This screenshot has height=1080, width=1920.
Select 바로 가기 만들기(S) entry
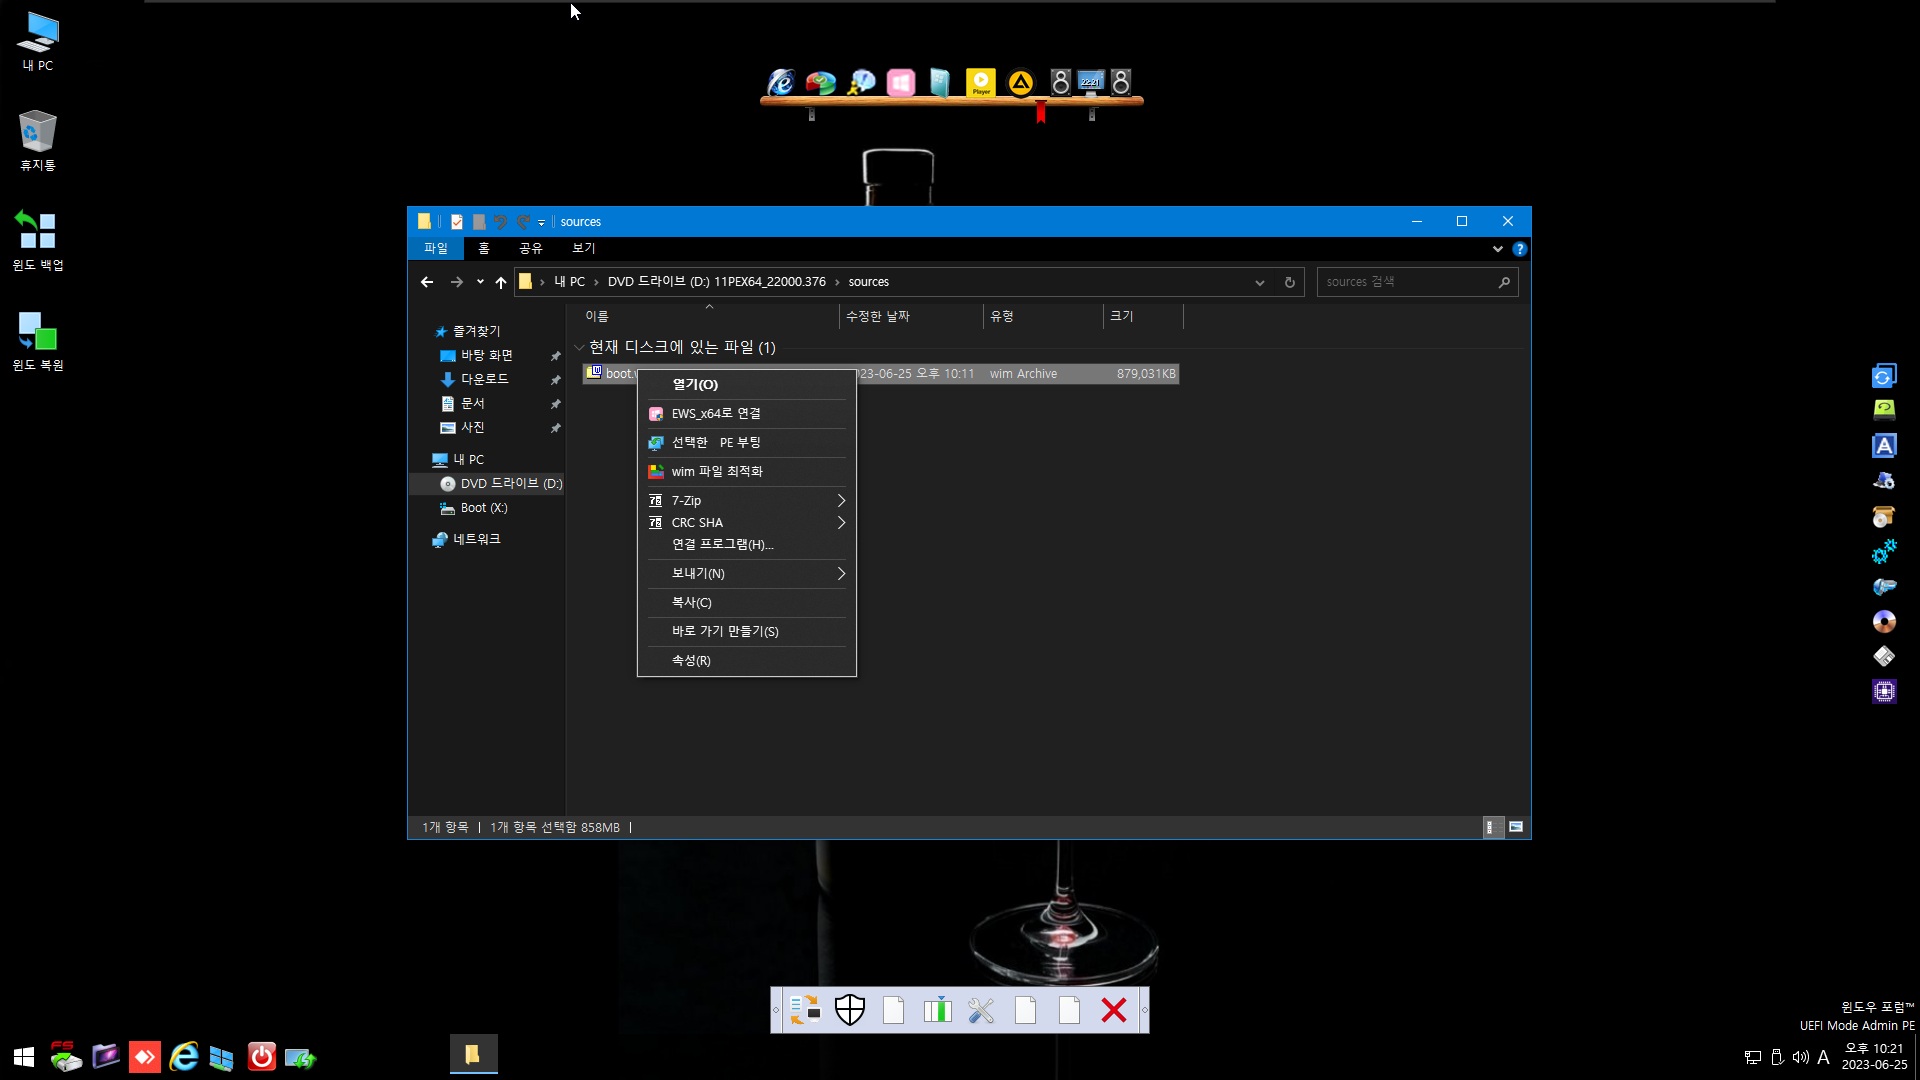[747, 632]
